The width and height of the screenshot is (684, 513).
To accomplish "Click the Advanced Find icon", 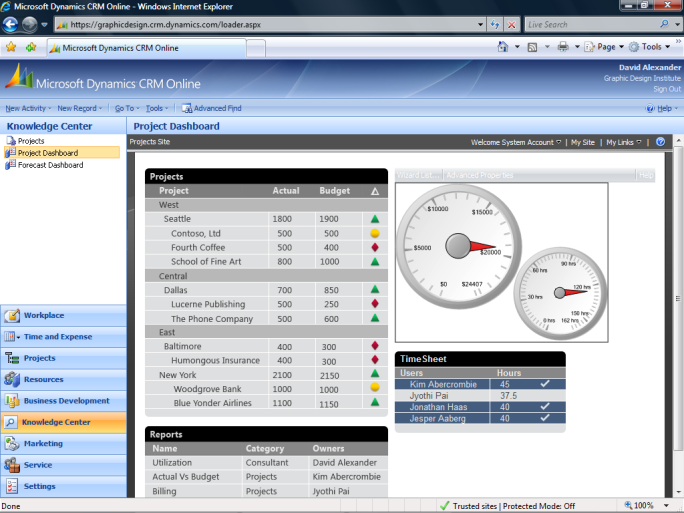I will [x=186, y=108].
